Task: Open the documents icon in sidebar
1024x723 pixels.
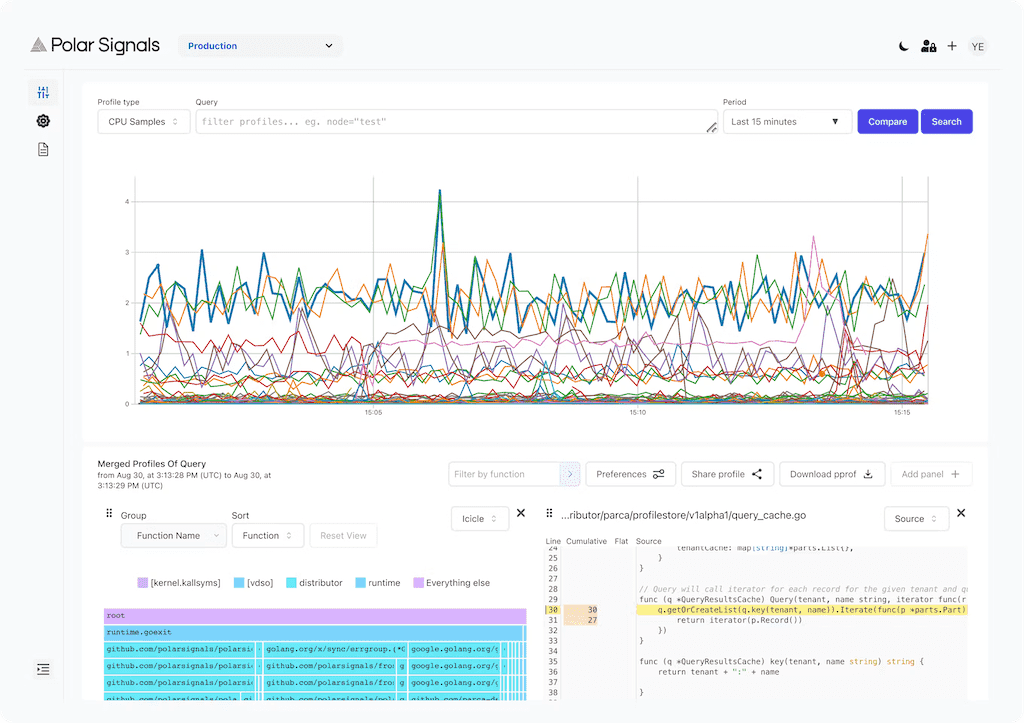Action: coord(43,149)
